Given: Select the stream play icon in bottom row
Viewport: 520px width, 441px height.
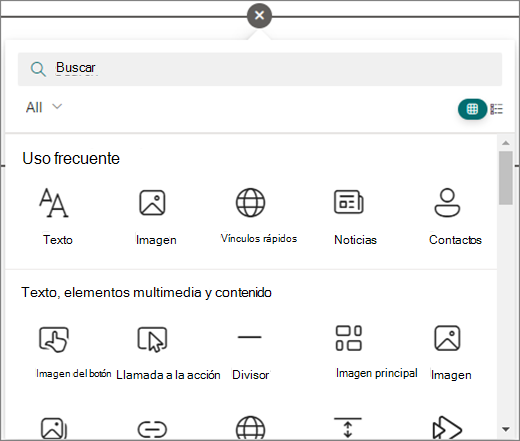Looking at the screenshot, I should pos(447,428).
